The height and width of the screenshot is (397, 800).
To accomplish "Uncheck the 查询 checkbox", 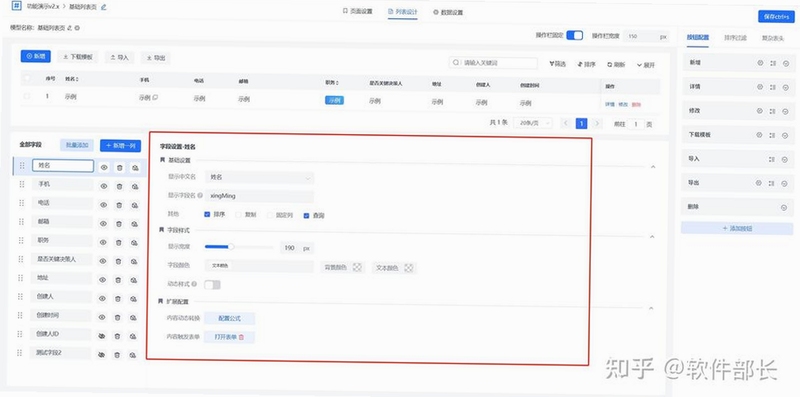I will [306, 215].
